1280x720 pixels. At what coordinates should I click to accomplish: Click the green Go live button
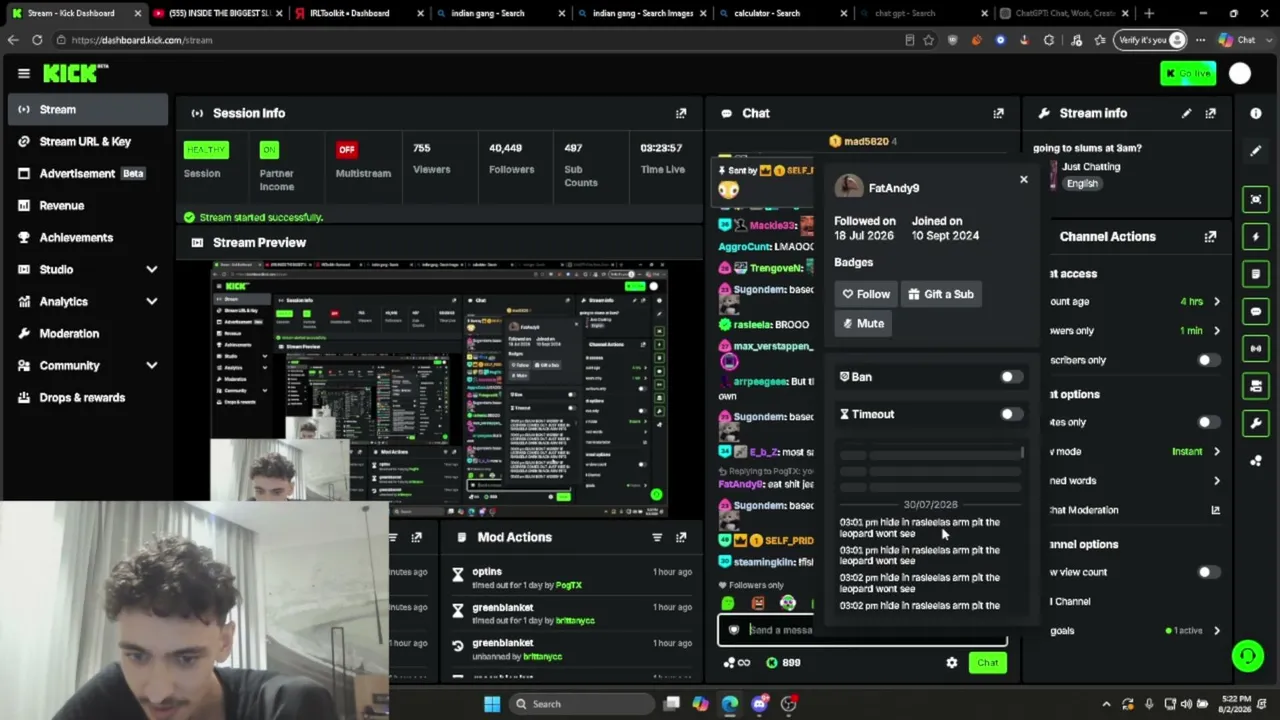pyautogui.click(x=1188, y=73)
